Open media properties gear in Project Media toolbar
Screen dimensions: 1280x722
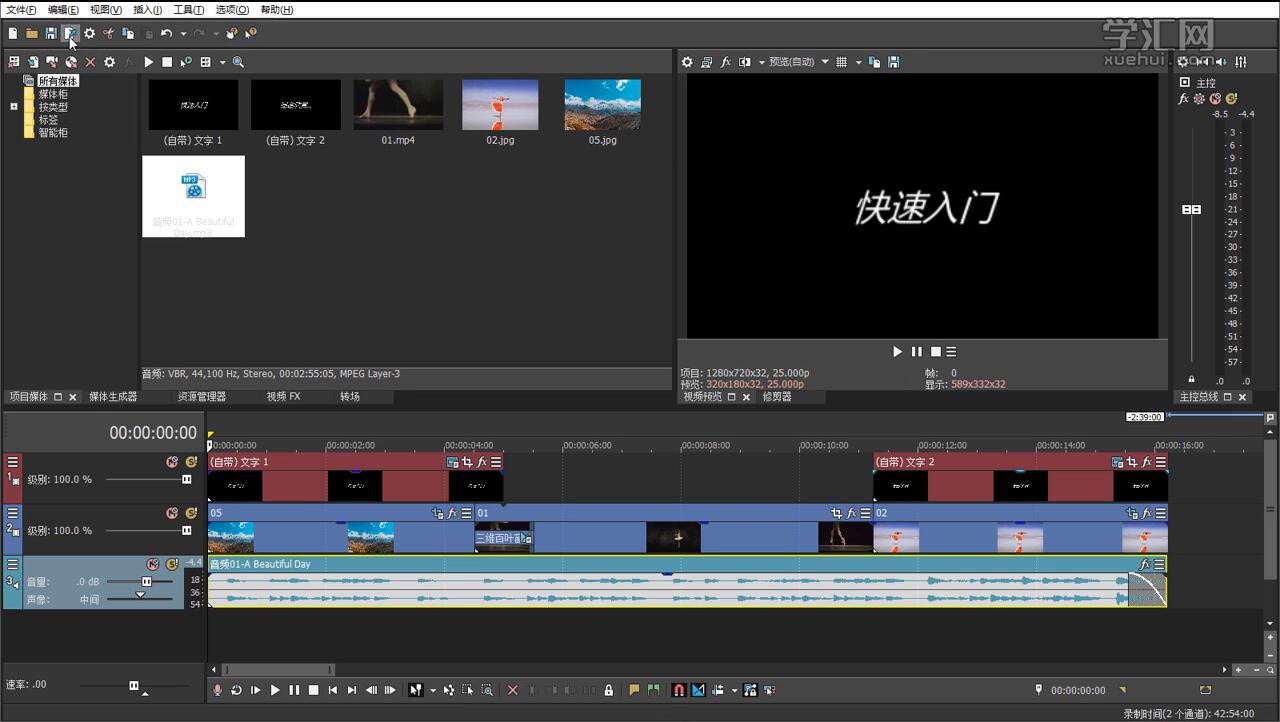click(109, 62)
